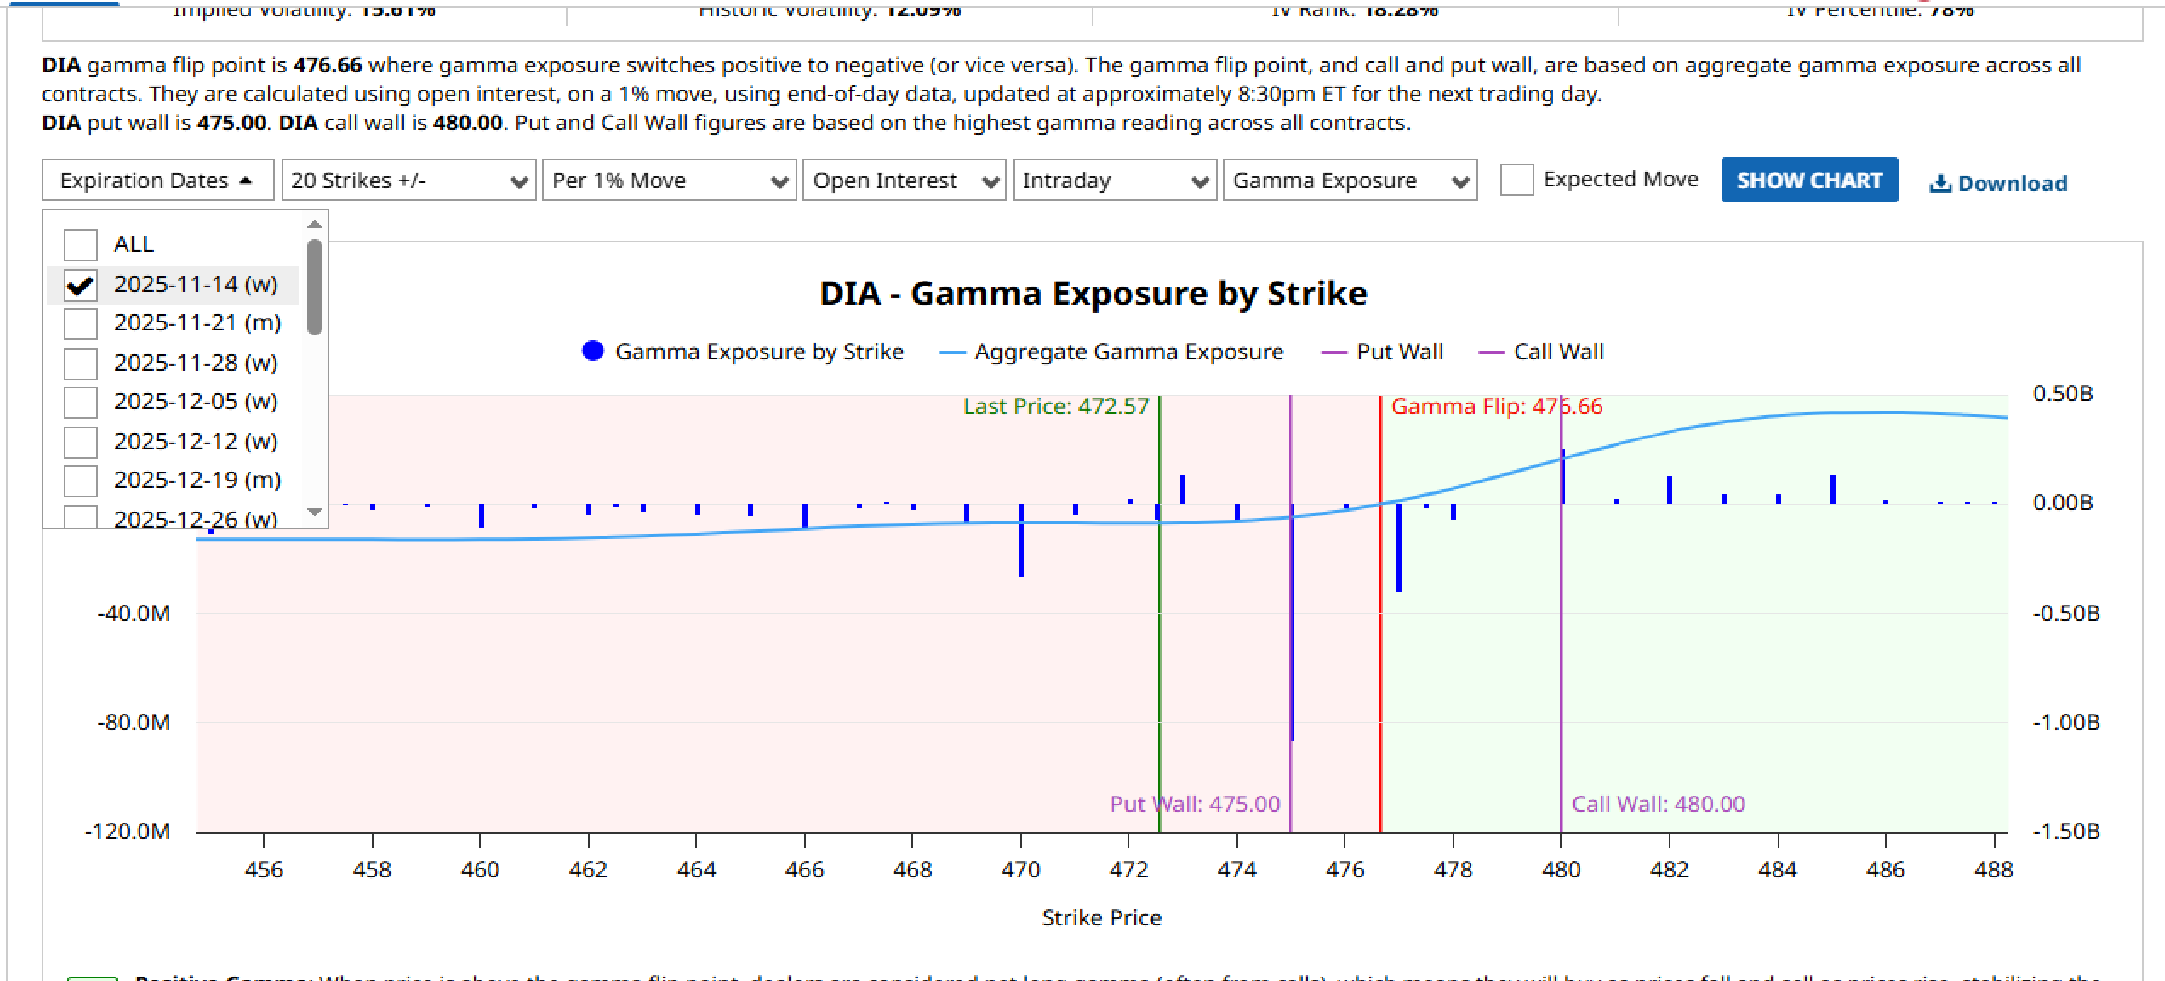Select the 2025-11-21 (m) expiration checkbox
The width and height of the screenshot is (2165, 981).
tap(81, 324)
